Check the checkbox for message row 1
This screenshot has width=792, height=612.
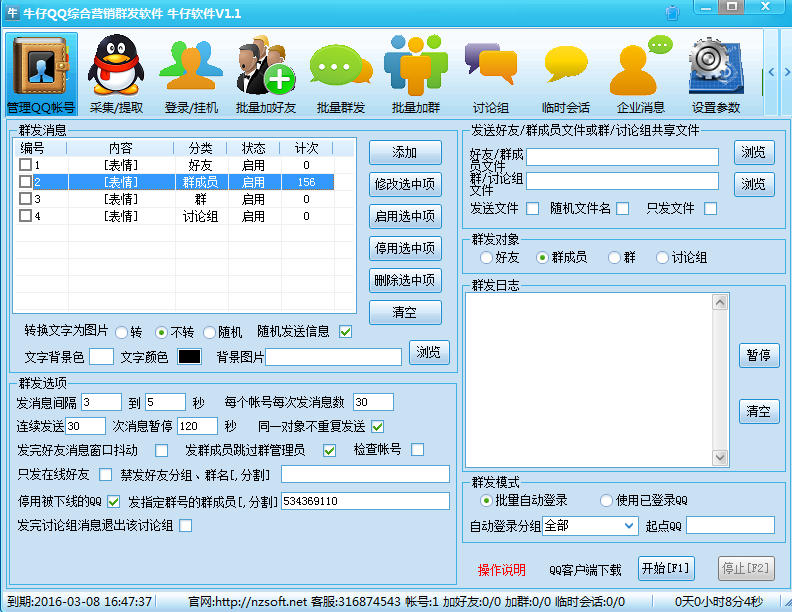[25, 165]
